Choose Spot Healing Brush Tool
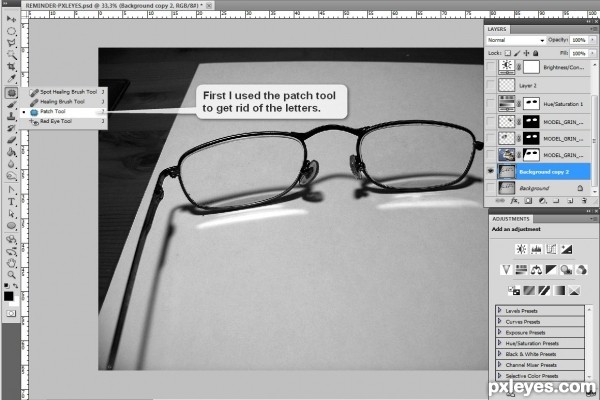The width and height of the screenshot is (600, 400). (x=64, y=92)
